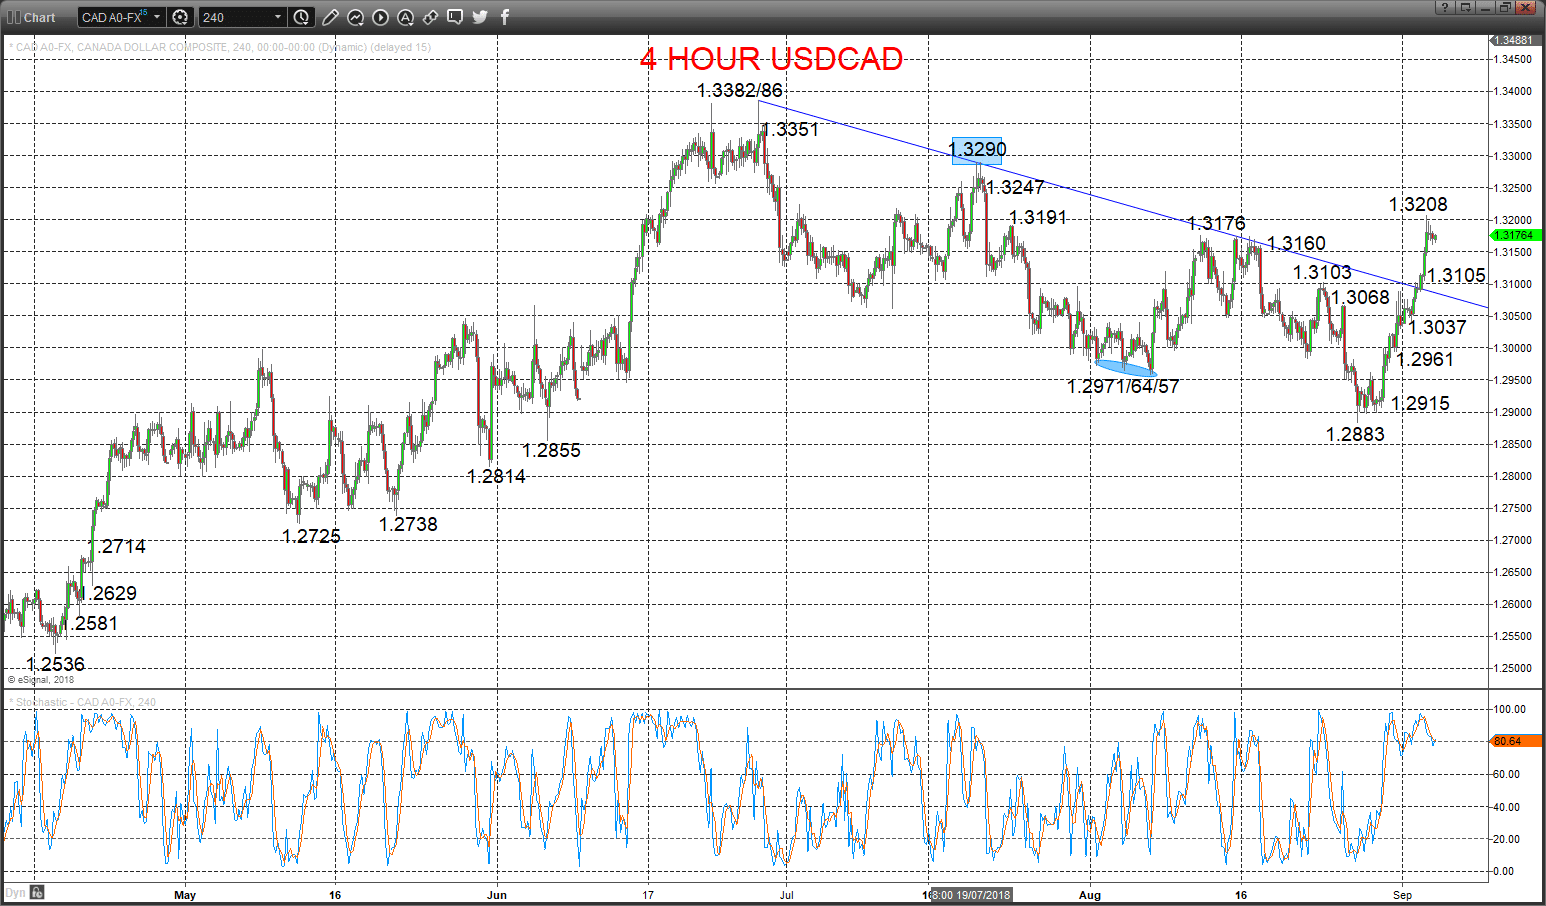Viewport: 1546px width, 906px height.
Task: Click the help question mark button
Action: (x=1444, y=7)
